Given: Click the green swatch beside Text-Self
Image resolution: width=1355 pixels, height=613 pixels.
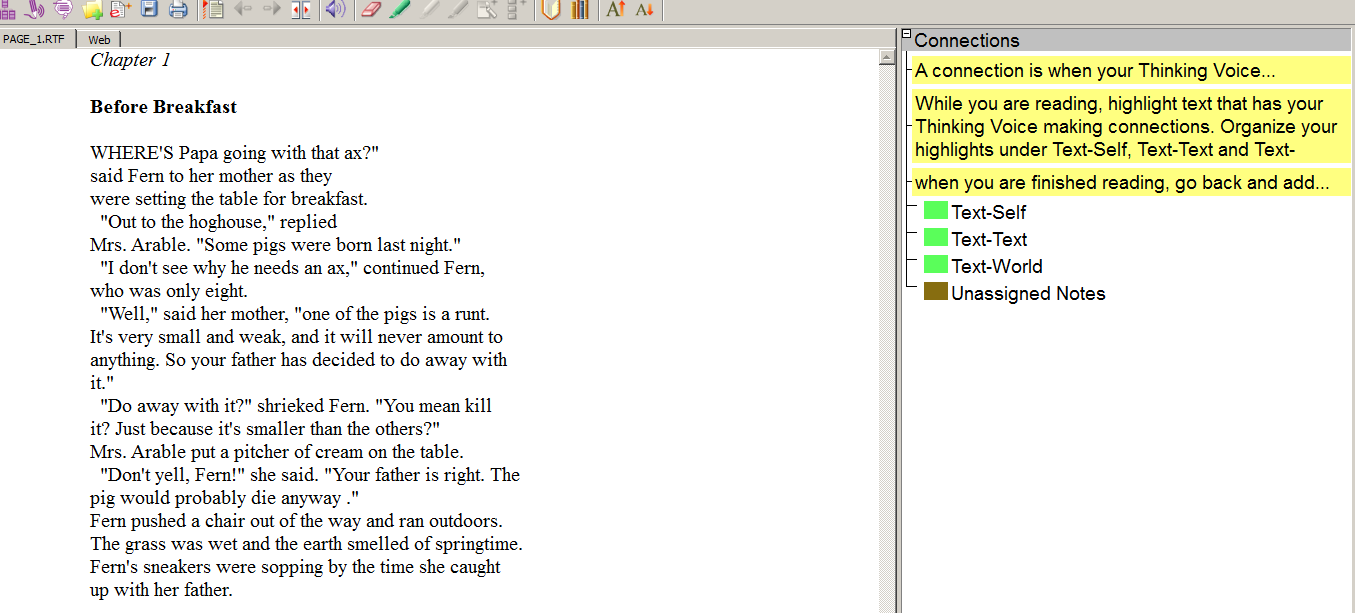Looking at the screenshot, I should pyautogui.click(x=936, y=210).
